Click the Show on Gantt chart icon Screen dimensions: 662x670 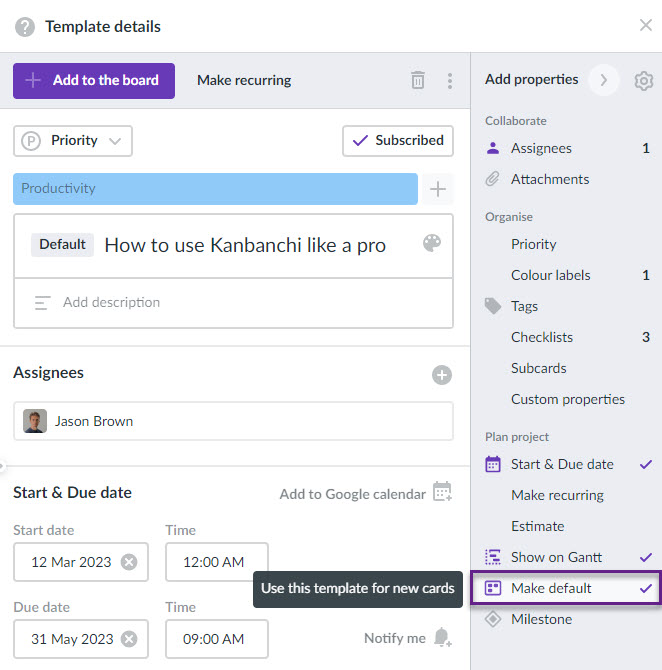click(493, 557)
